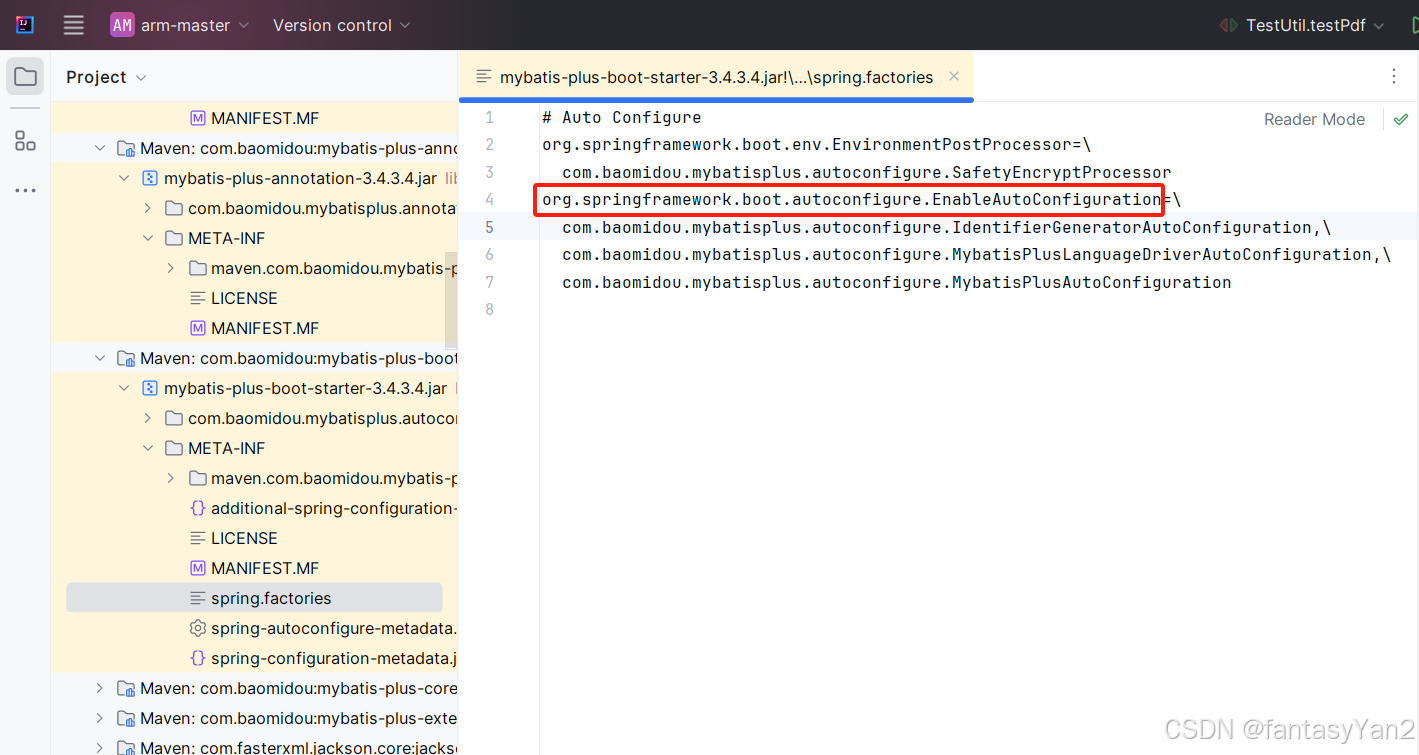
Task: Open the Project tool window folder icon
Action: (25, 77)
